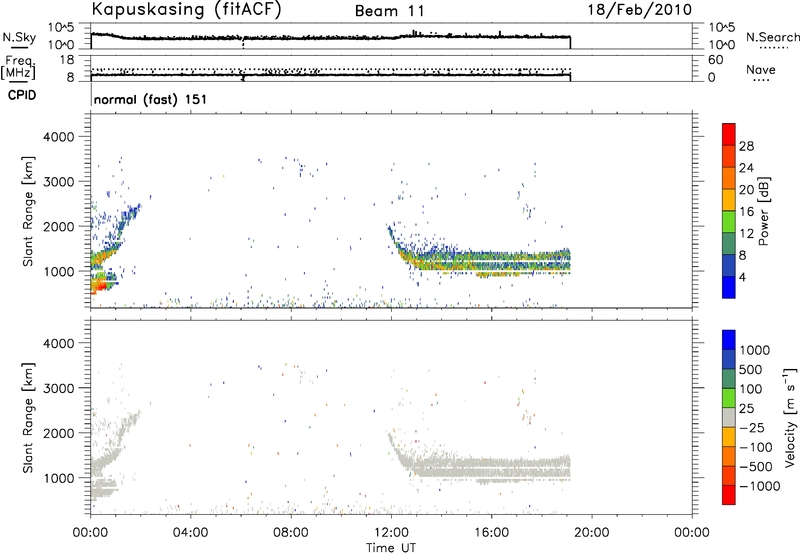
Task: Click 'Slant Range [km]' label of the velocity panel
Action: [x=28, y=418]
